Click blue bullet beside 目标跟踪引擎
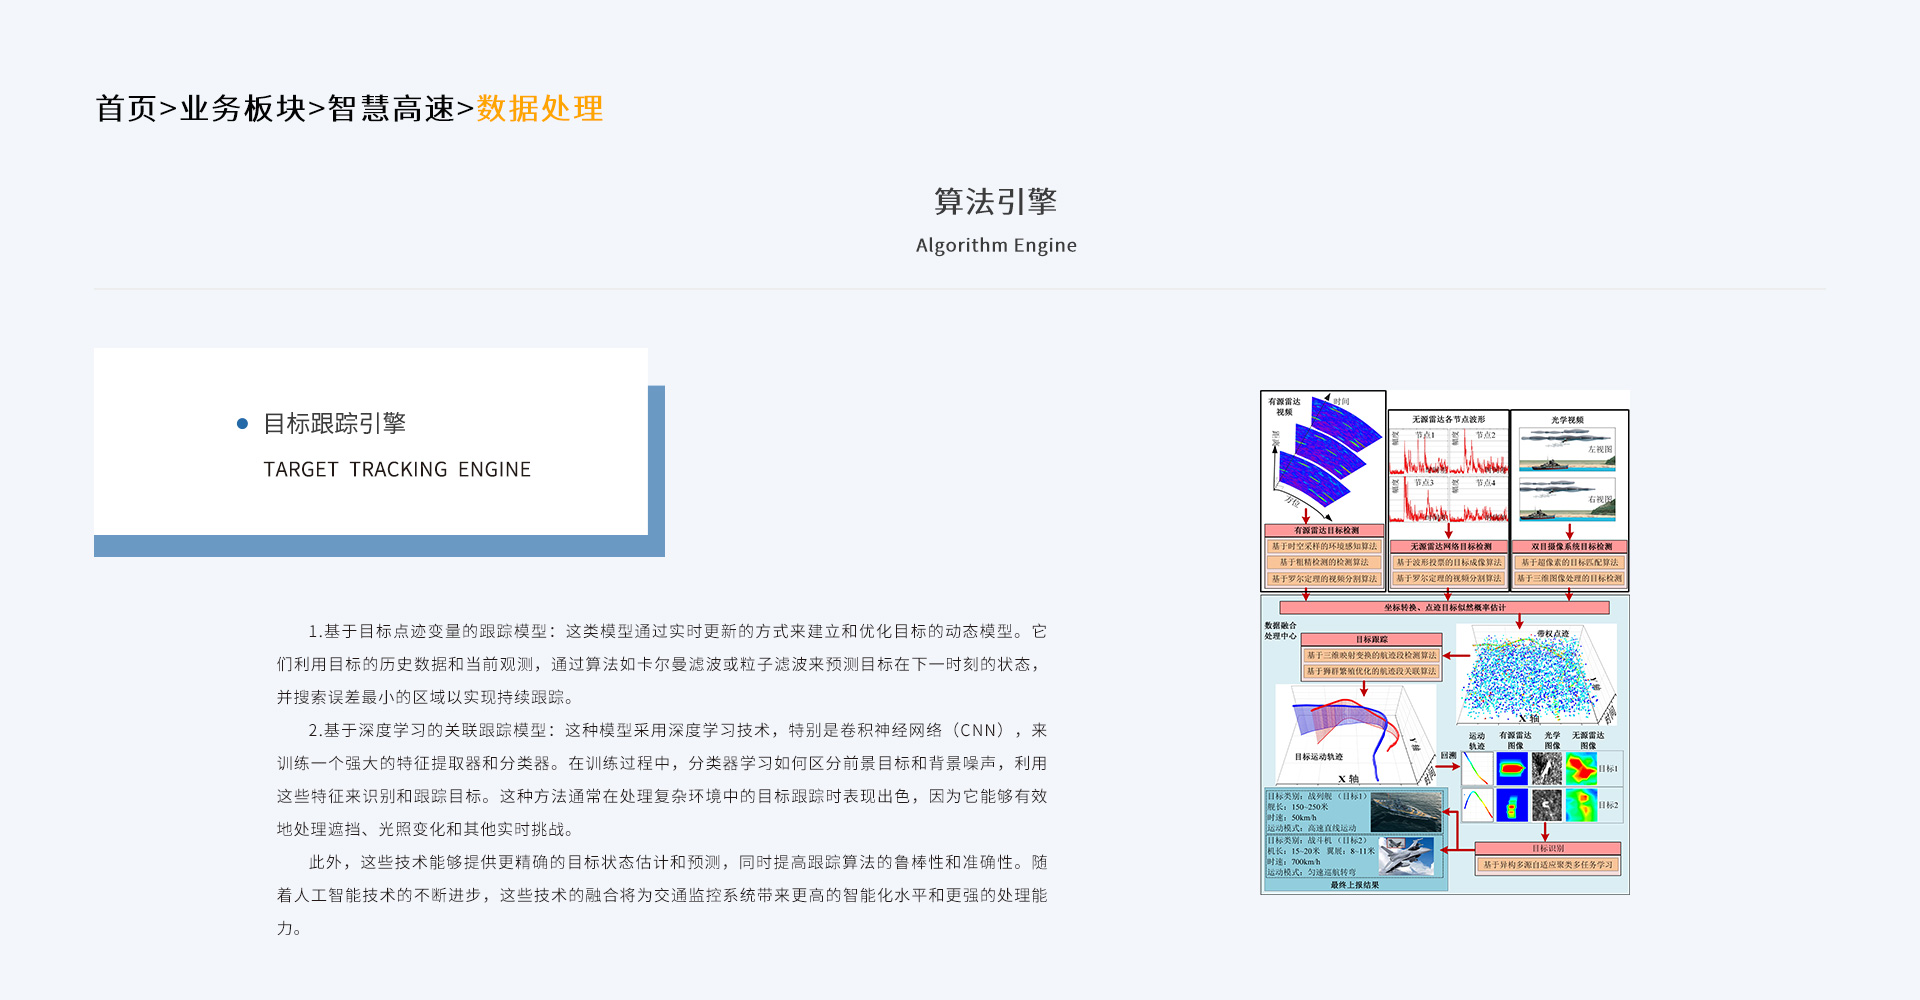1920x1000 pixels. [242, 424]
